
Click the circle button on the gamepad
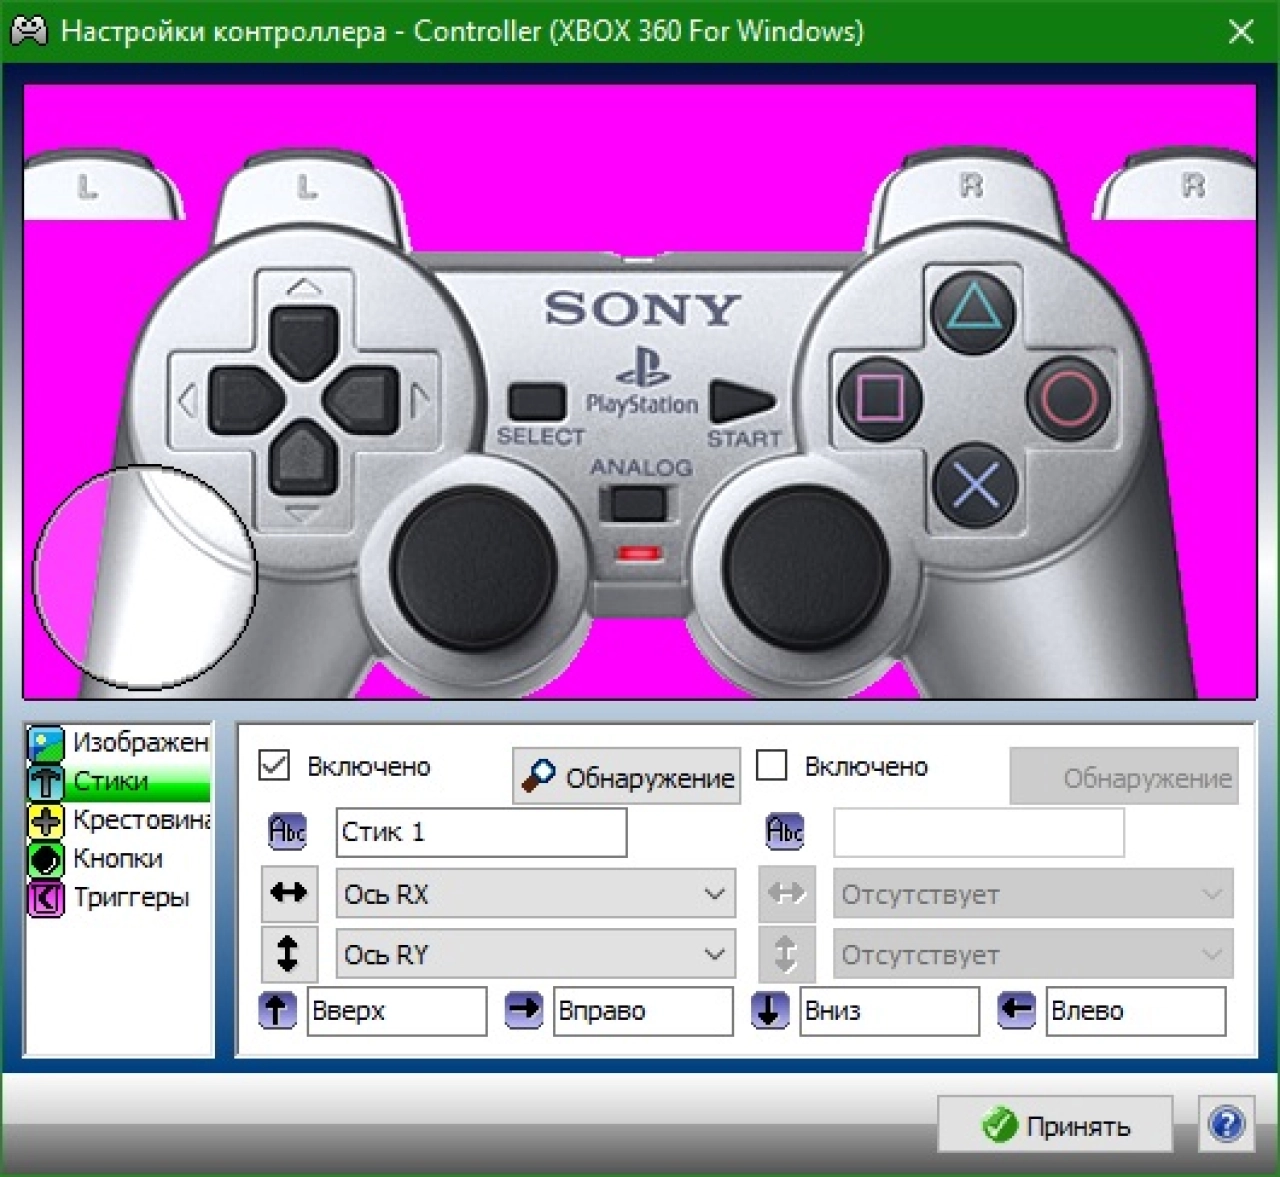[1069, 399]
